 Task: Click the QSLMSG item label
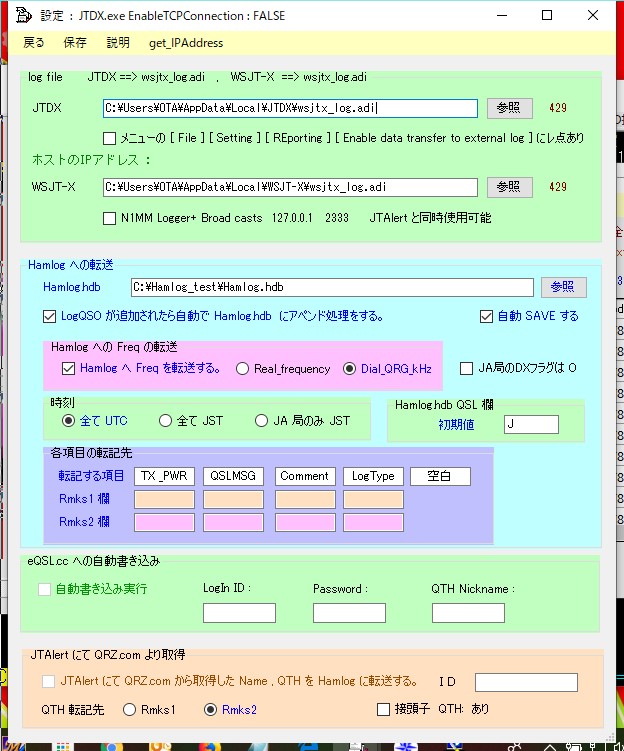[233, 476]
